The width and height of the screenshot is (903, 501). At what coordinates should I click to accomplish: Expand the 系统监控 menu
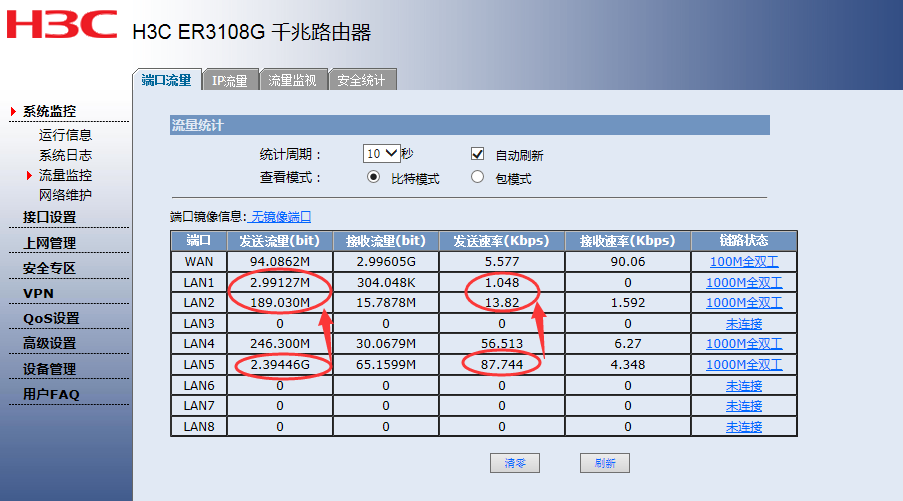pyautogui.click(x=50, y=111)
